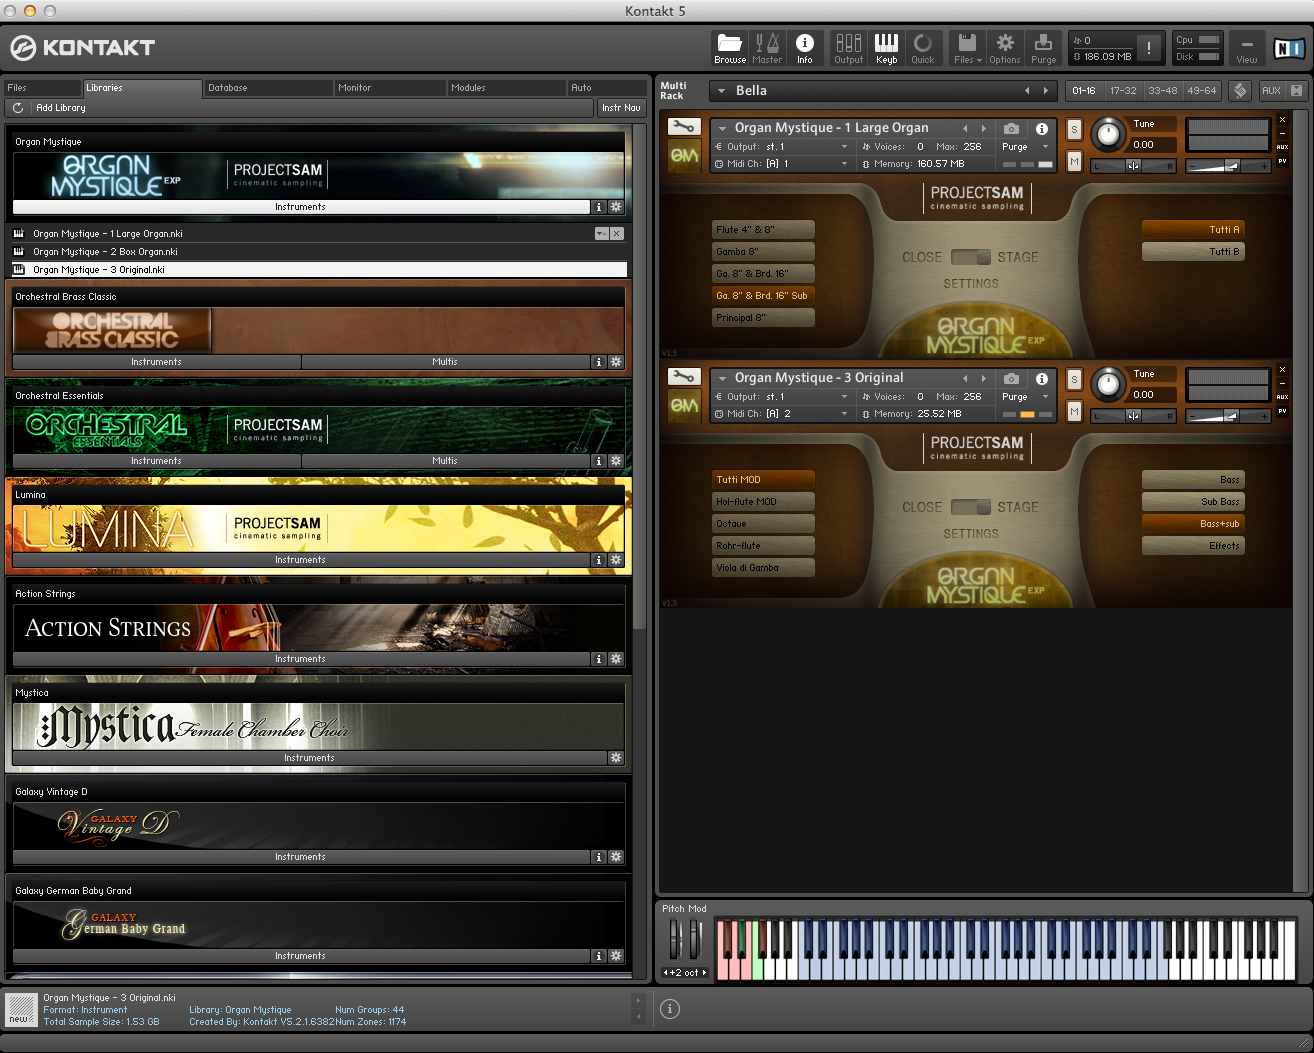This screenshot has height=1053, width=1314.
Task: Select rack page 17-32
Action: (1124, 90)
